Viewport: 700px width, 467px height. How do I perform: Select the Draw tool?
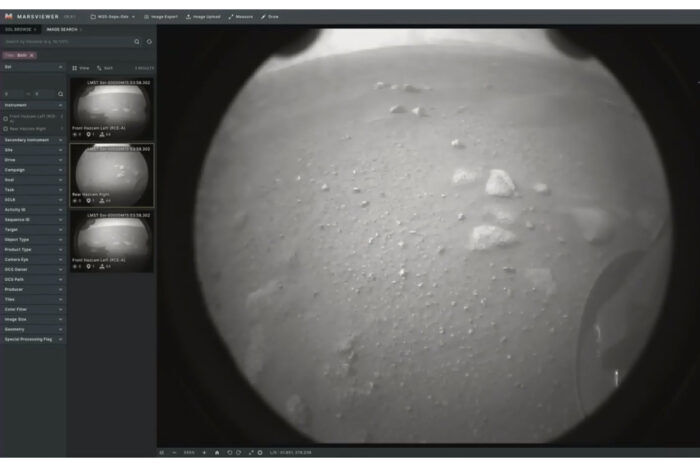point(270,17)
